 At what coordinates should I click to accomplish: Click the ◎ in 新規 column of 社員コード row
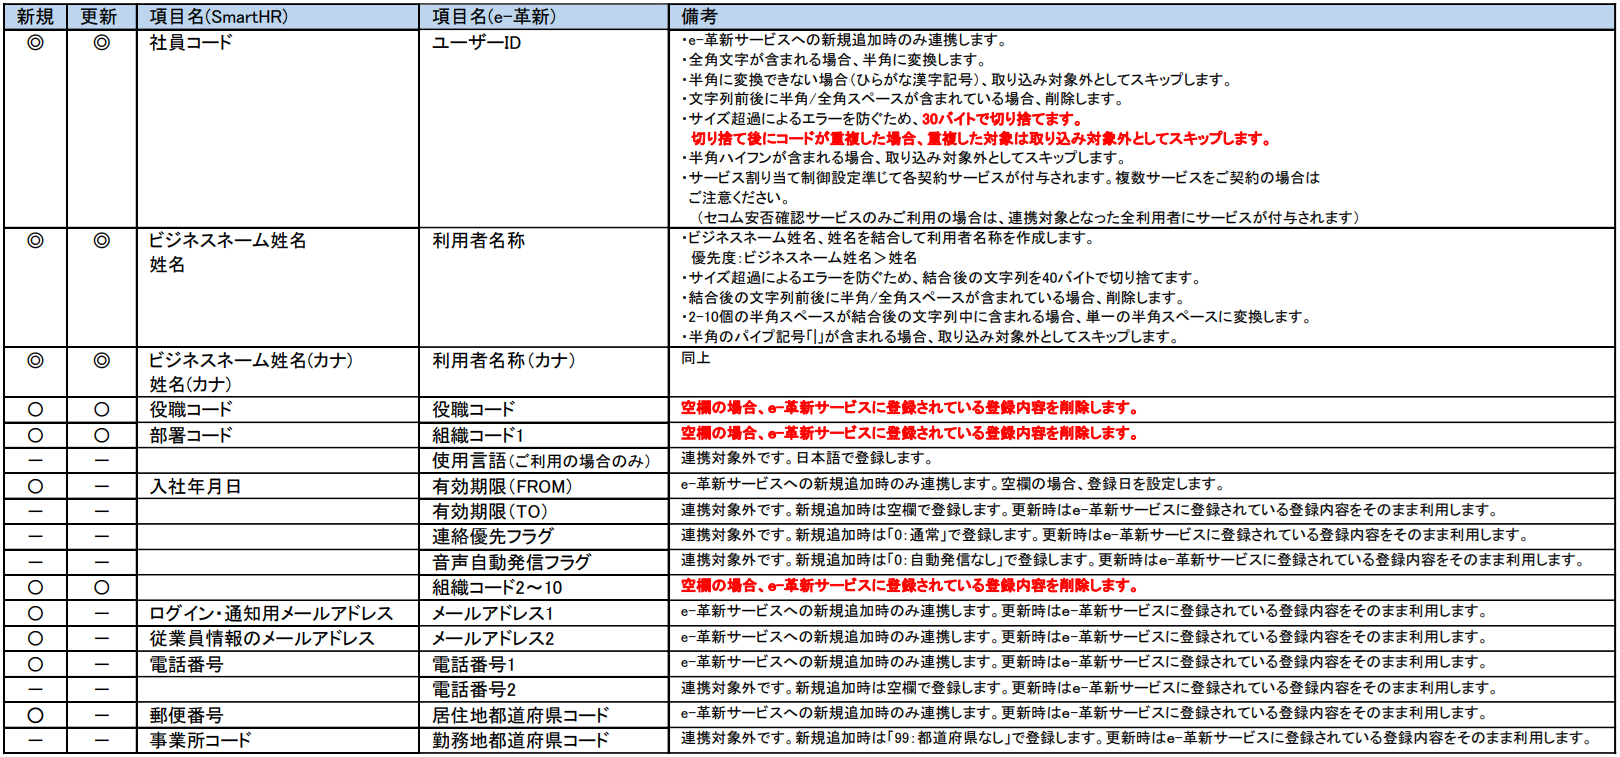tap(35, 42)
